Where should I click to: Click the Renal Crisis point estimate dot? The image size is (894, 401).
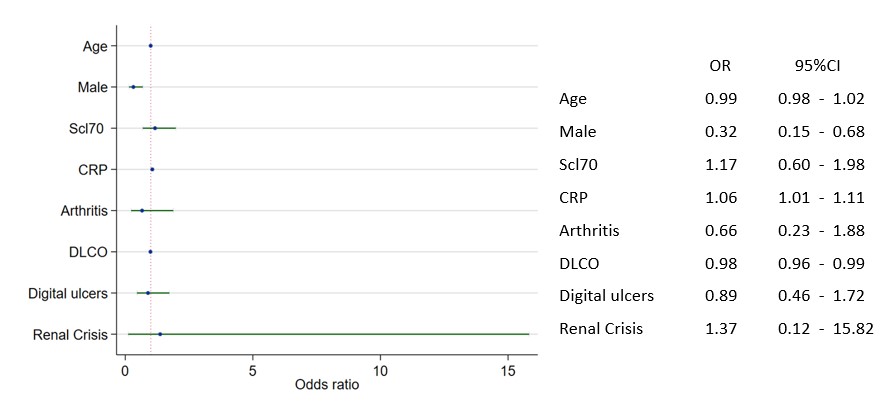[160, 334]
